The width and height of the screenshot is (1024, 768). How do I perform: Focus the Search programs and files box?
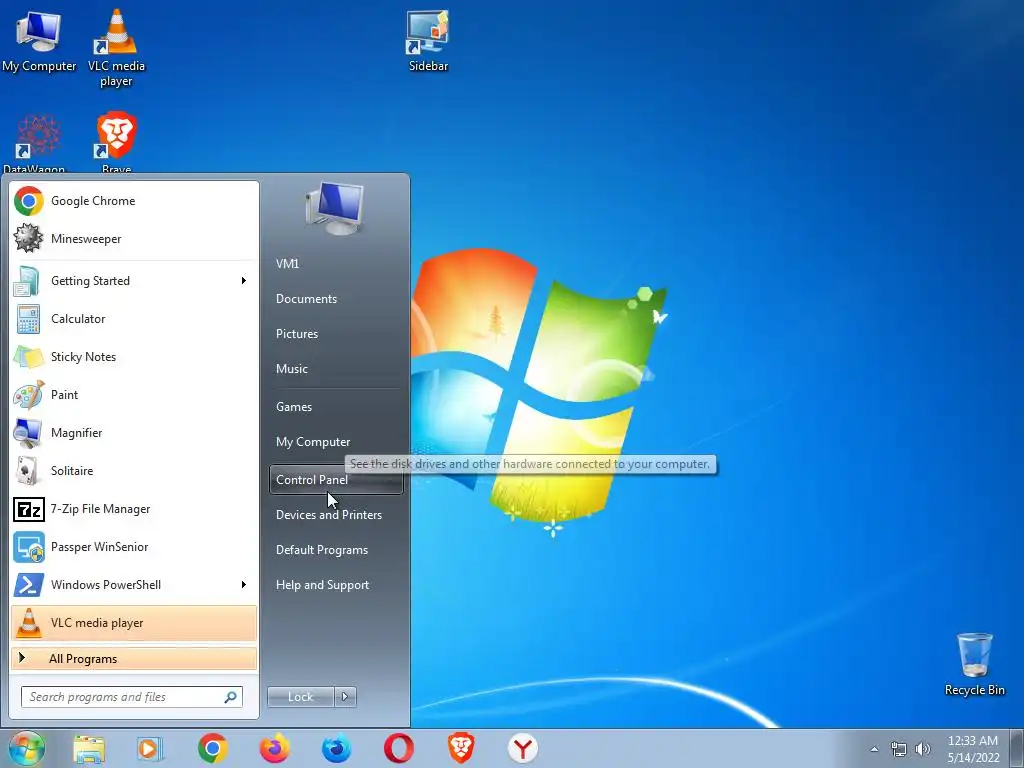click(x=132, y=697)
